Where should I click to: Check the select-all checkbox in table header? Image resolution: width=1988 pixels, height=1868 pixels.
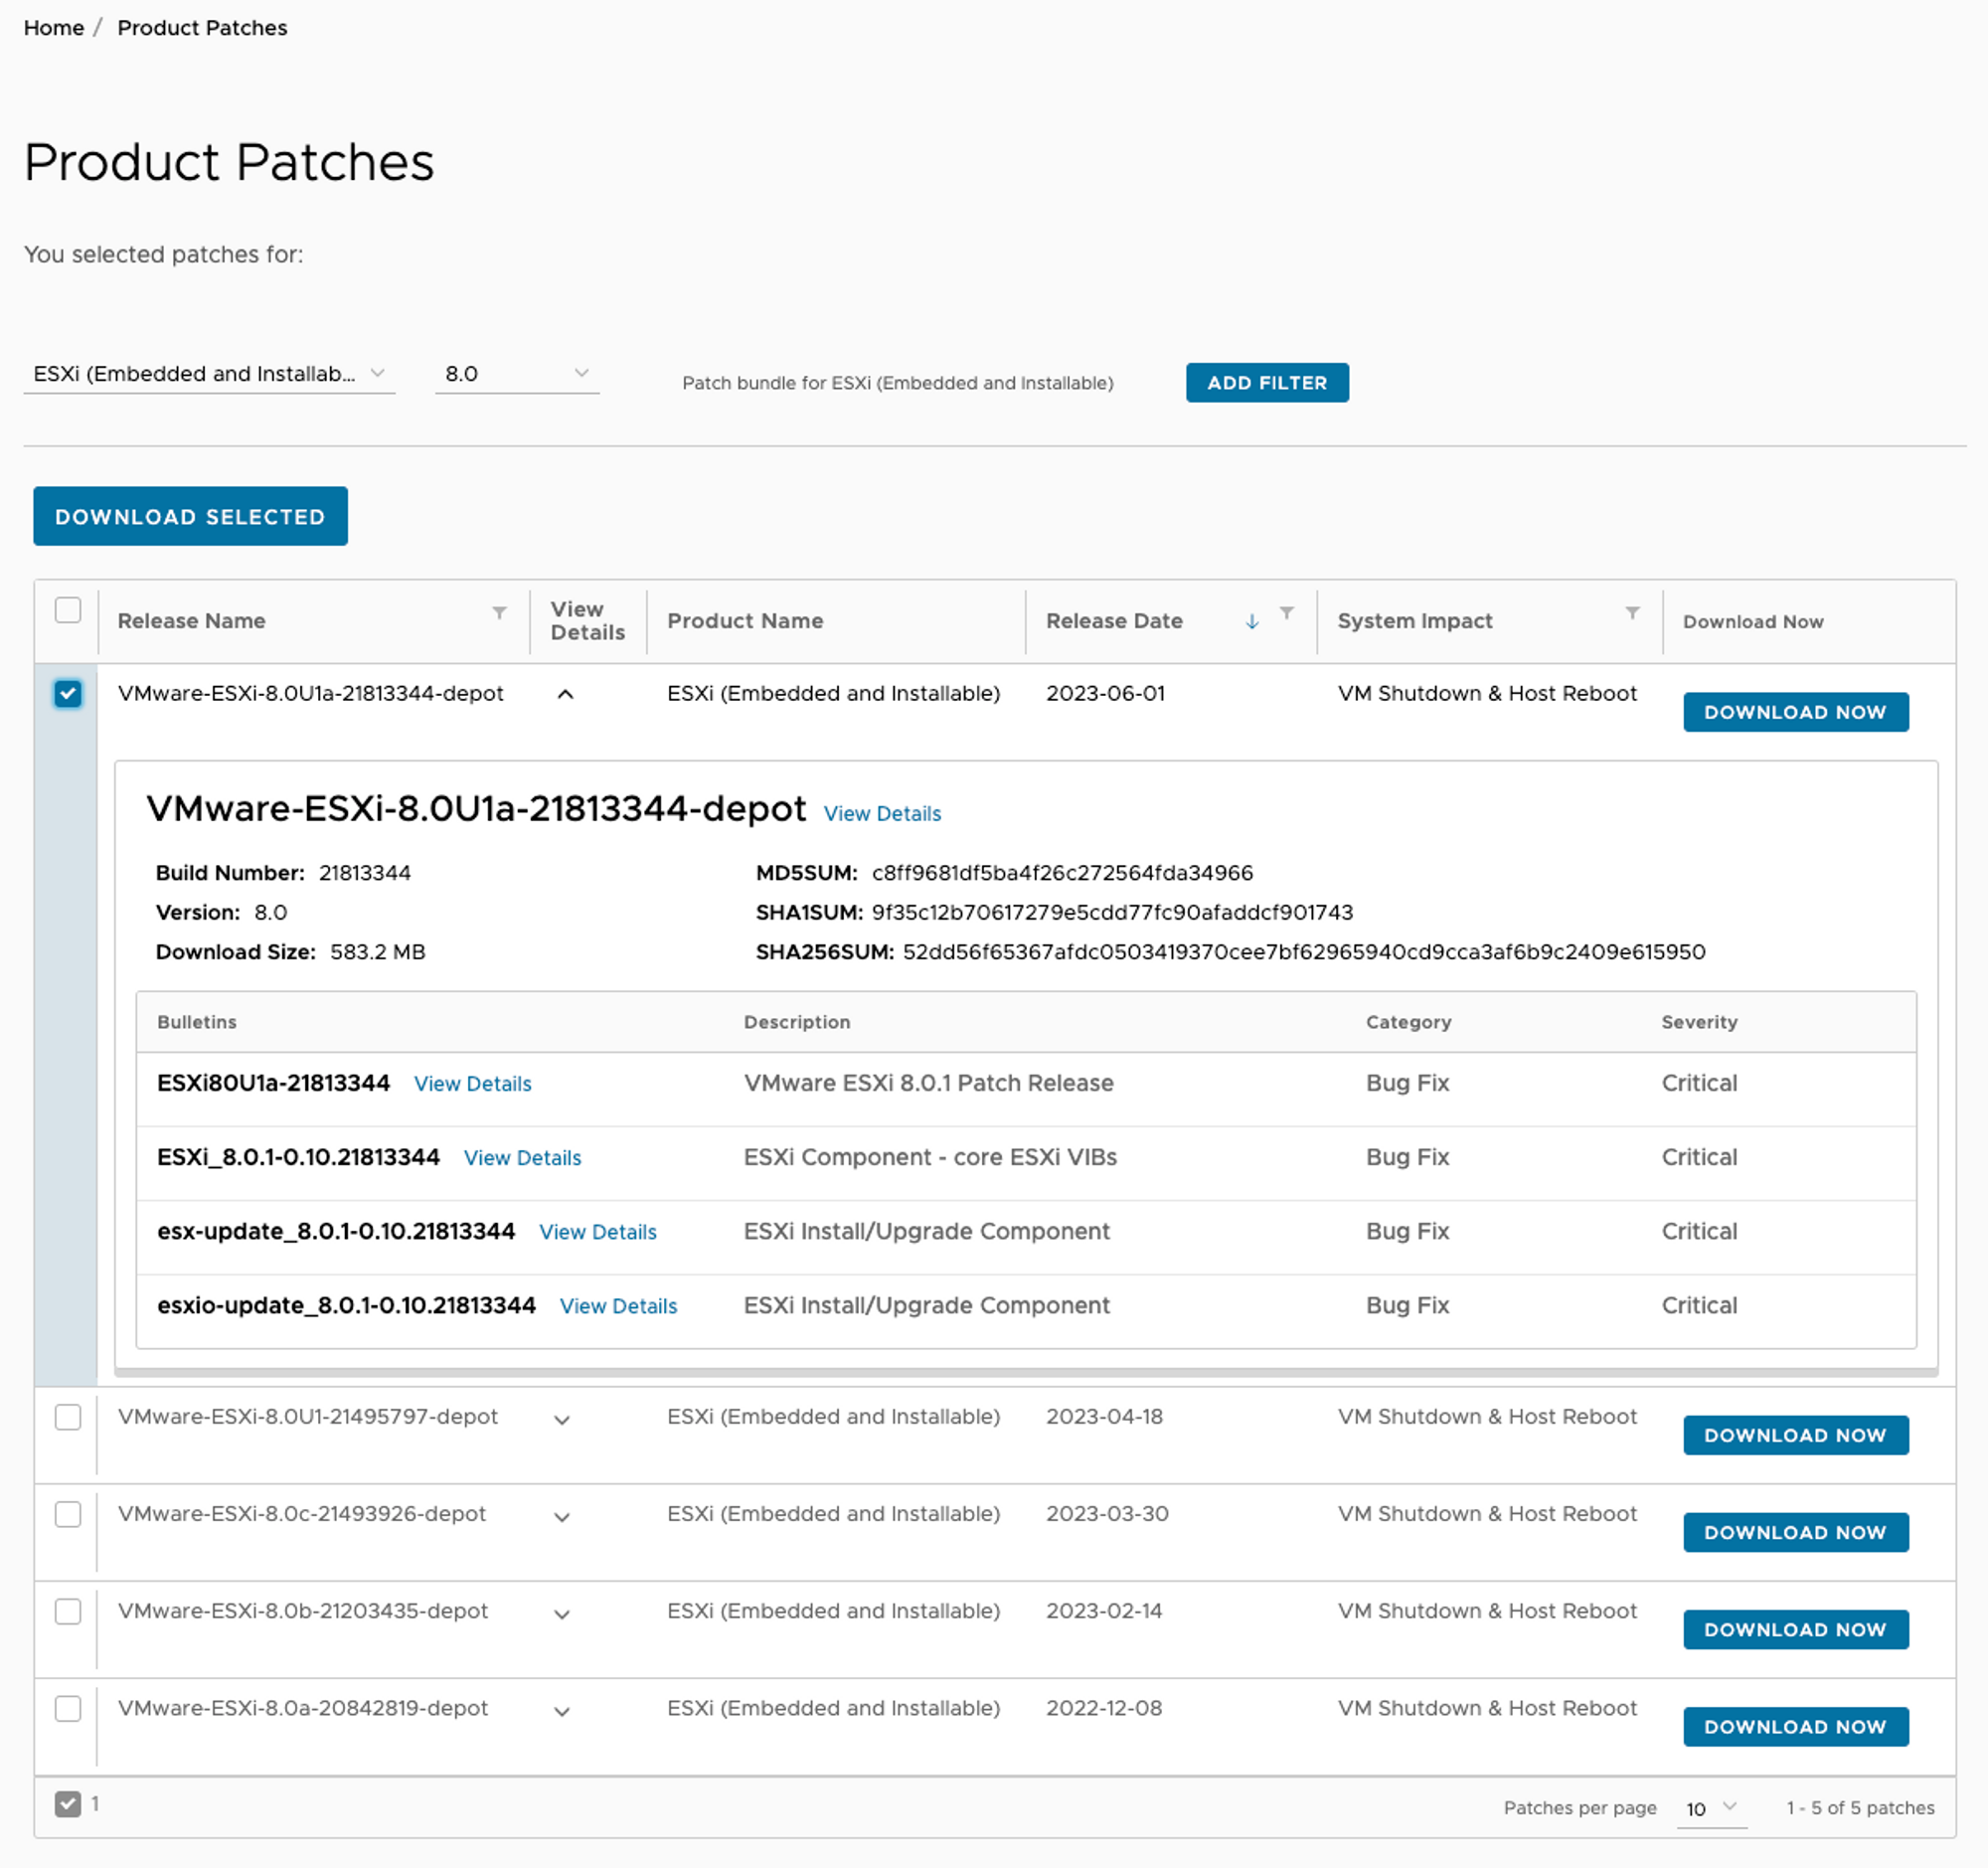coord(68,610)
